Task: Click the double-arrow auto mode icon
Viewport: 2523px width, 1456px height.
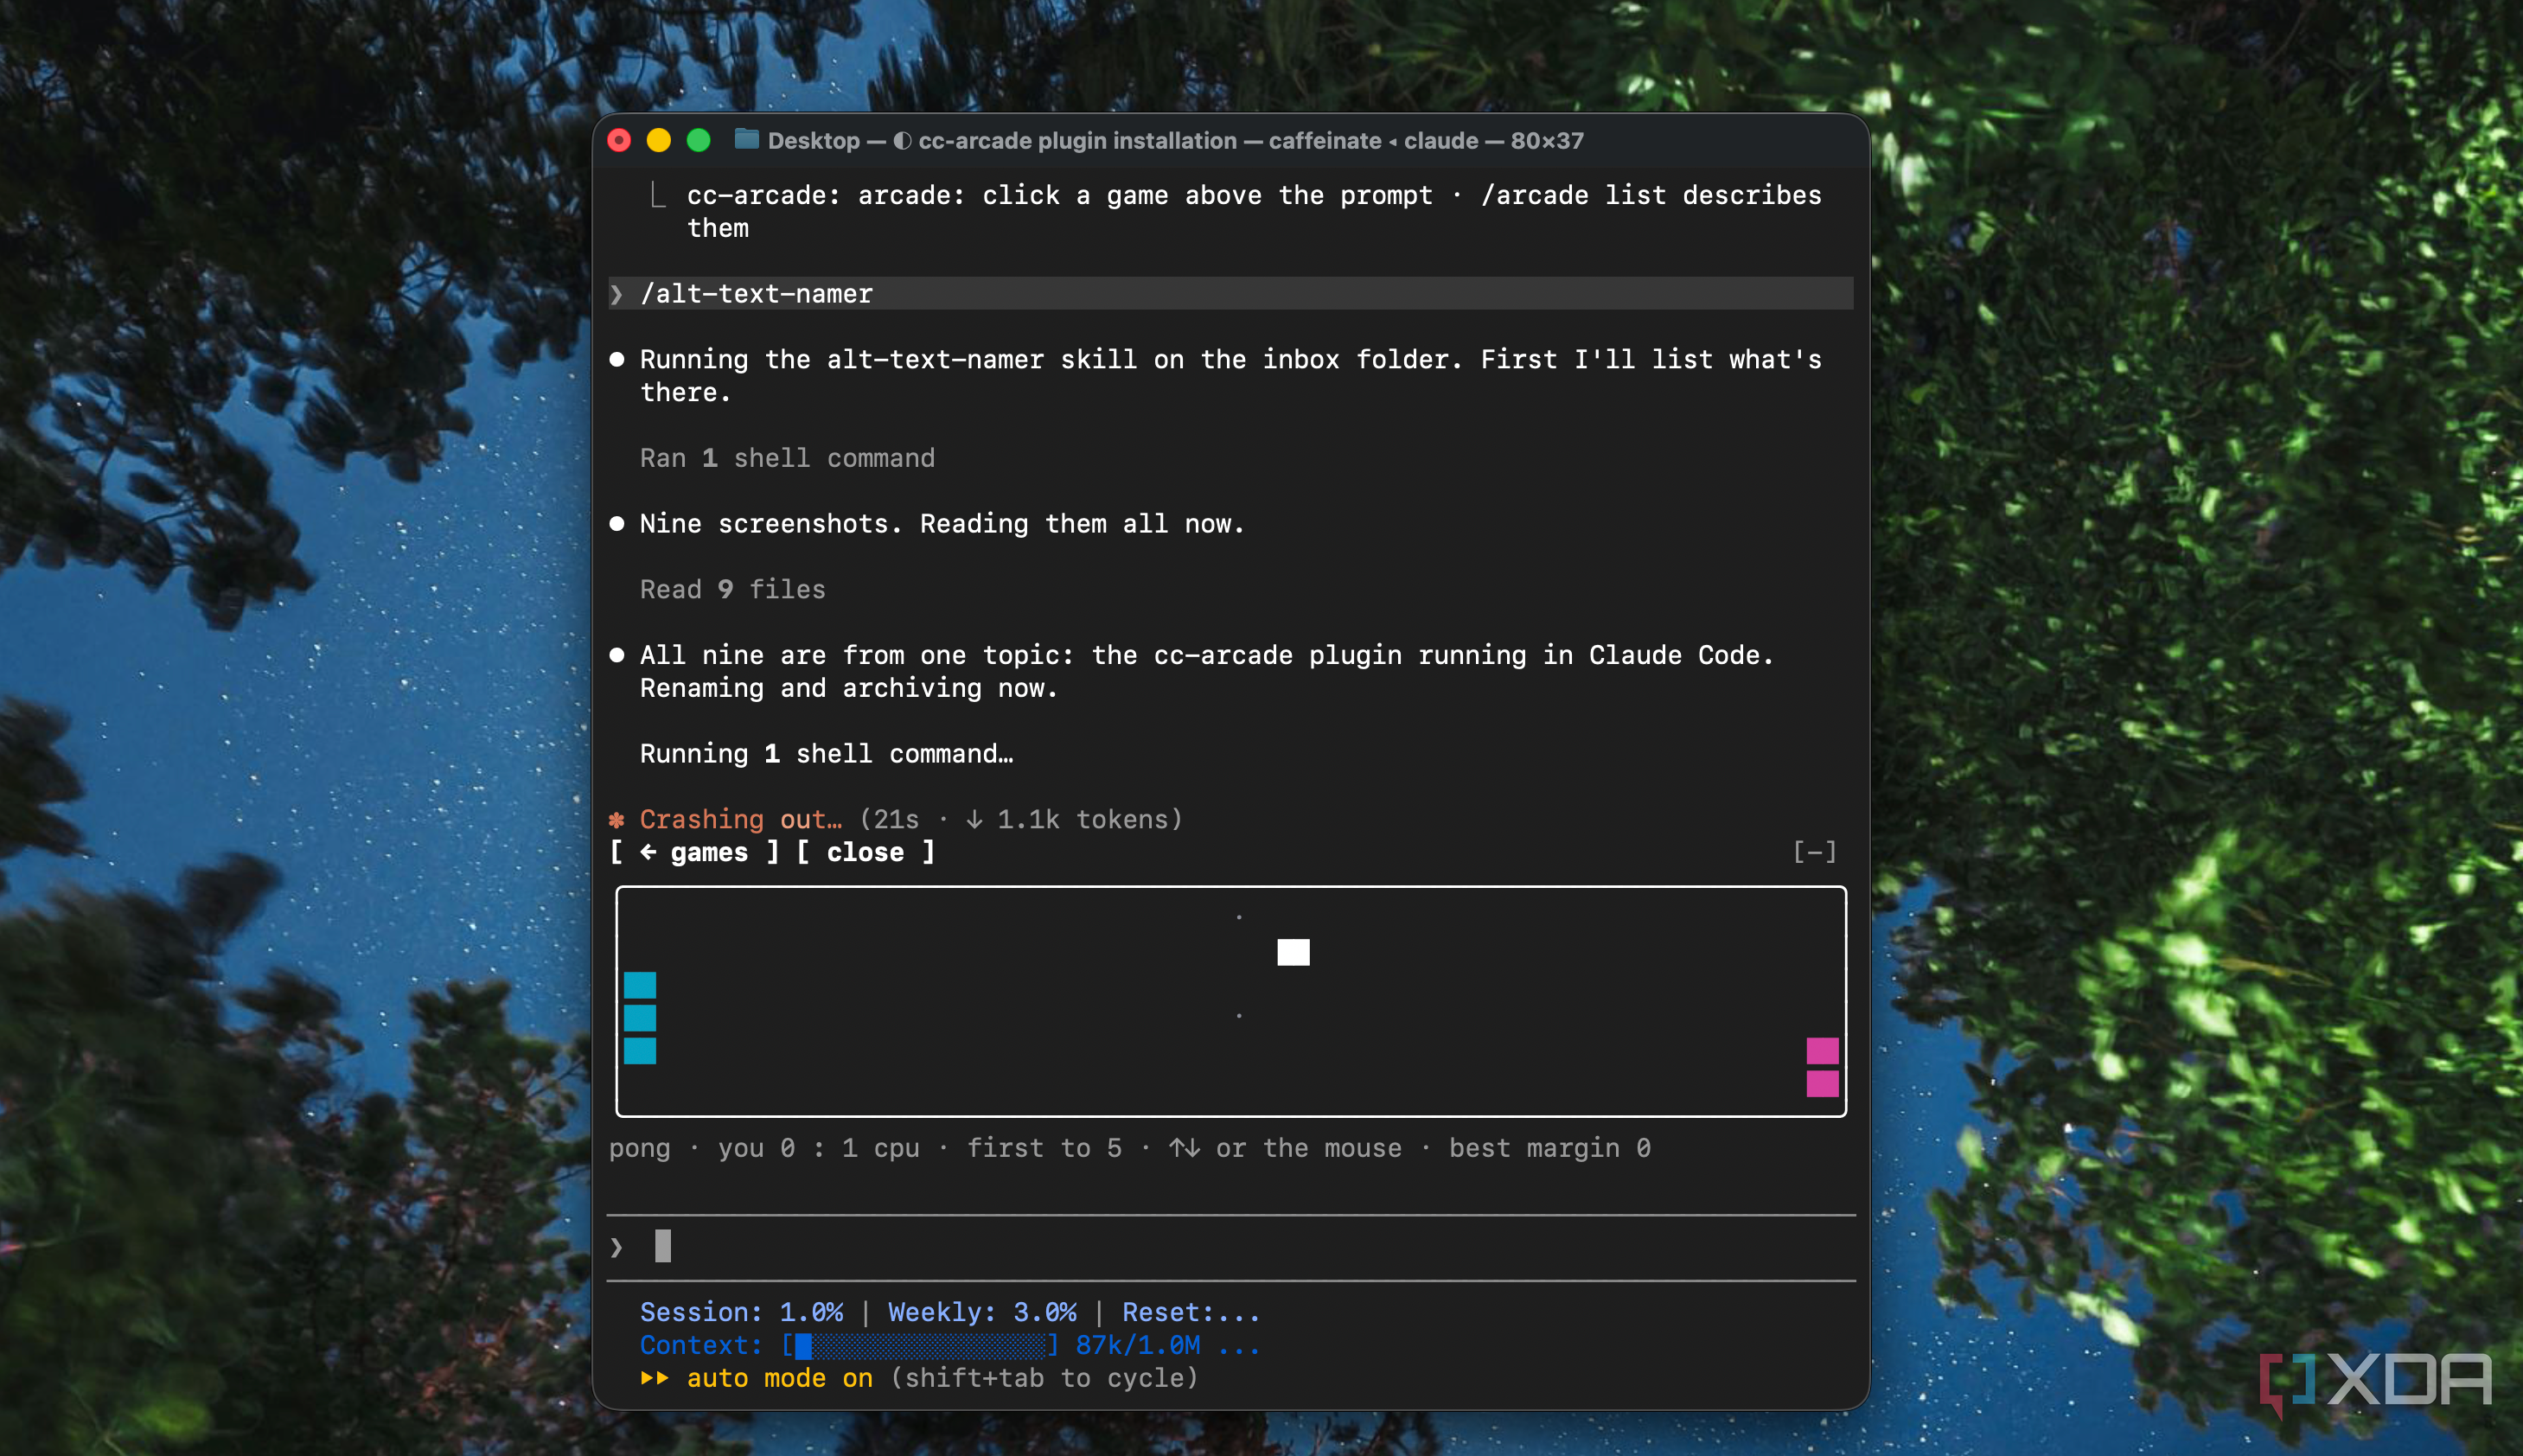Action: pos(655,1378)
